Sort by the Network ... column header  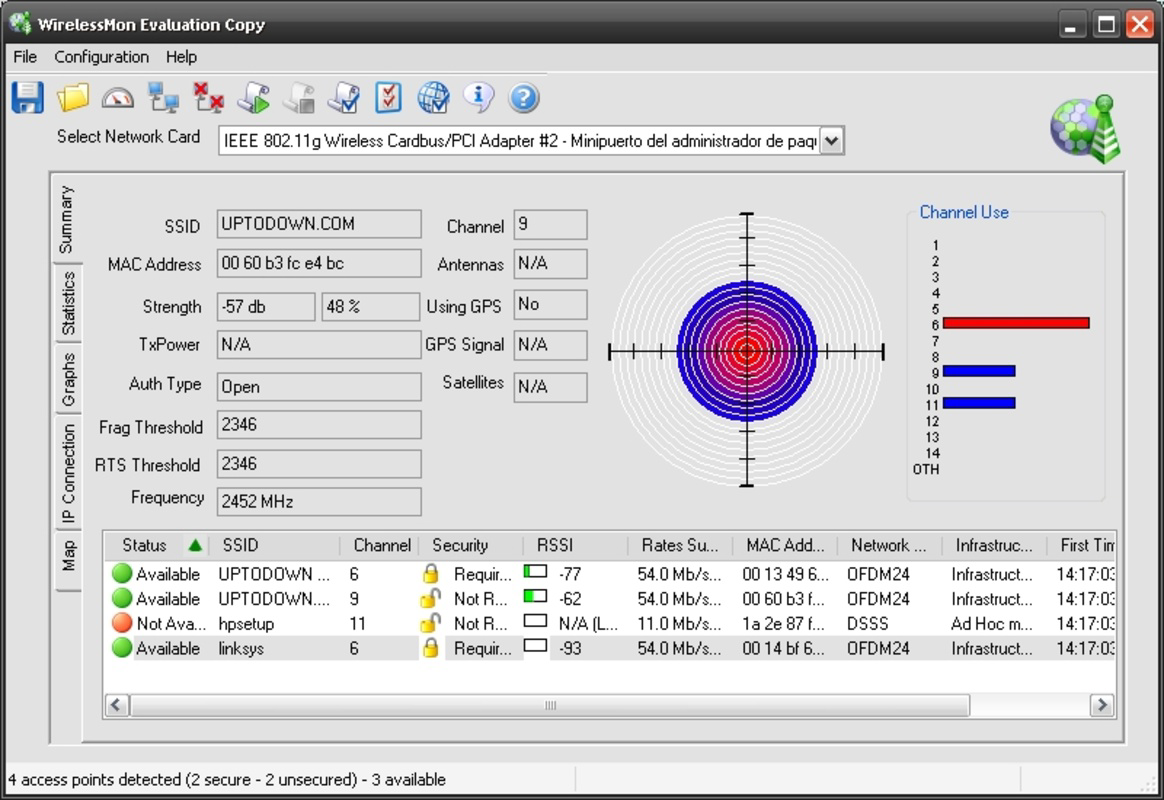(889, 545)
